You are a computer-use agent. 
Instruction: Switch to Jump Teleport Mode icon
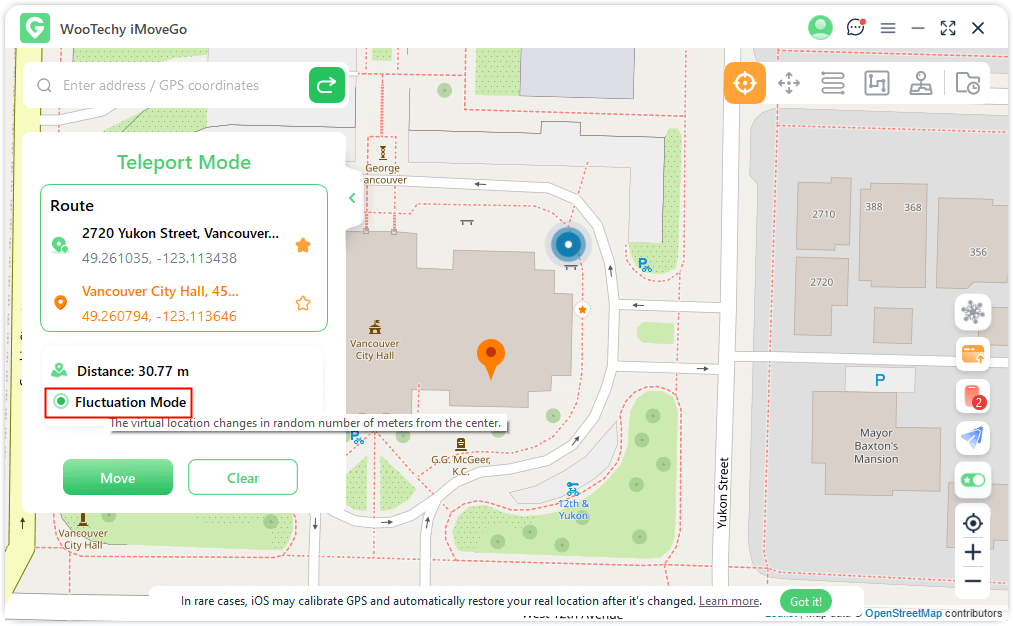789,83
